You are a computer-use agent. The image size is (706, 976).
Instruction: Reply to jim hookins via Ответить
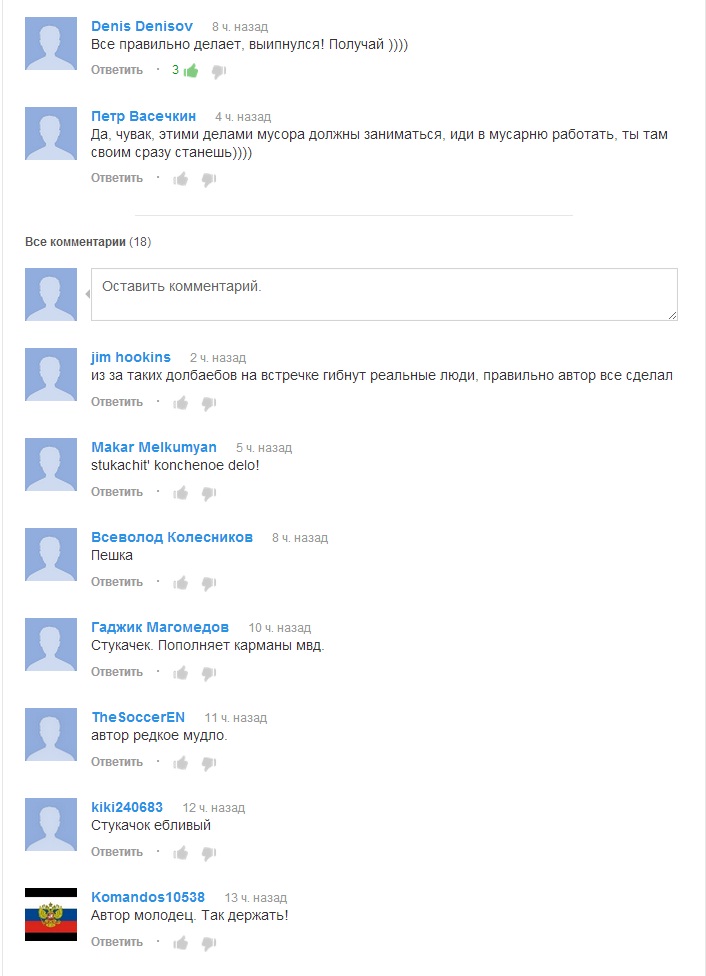pos(117,402)
